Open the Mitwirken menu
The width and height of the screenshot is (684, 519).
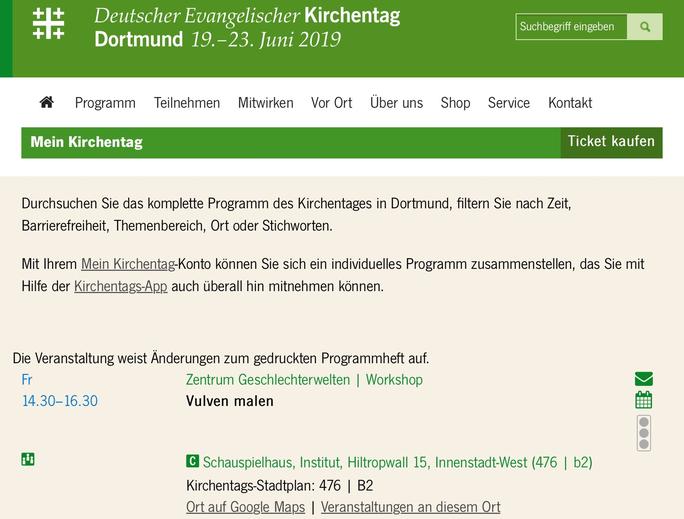[266, 103]
